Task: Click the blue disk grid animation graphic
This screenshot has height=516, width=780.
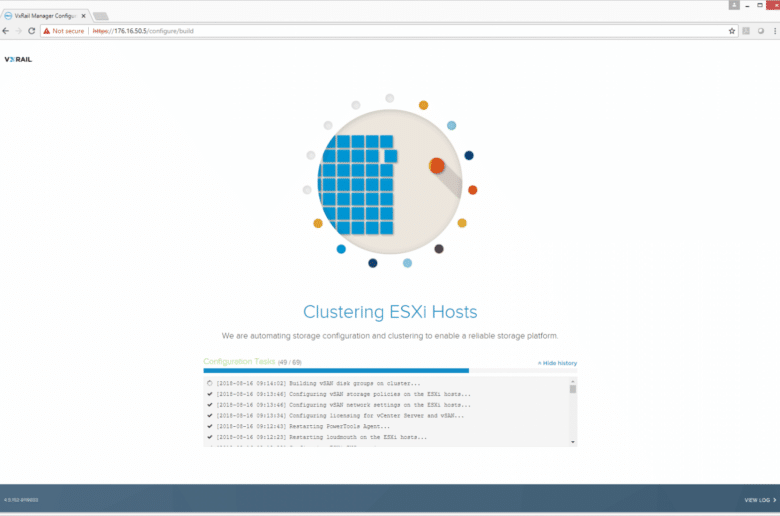Action: pos(357,184)
